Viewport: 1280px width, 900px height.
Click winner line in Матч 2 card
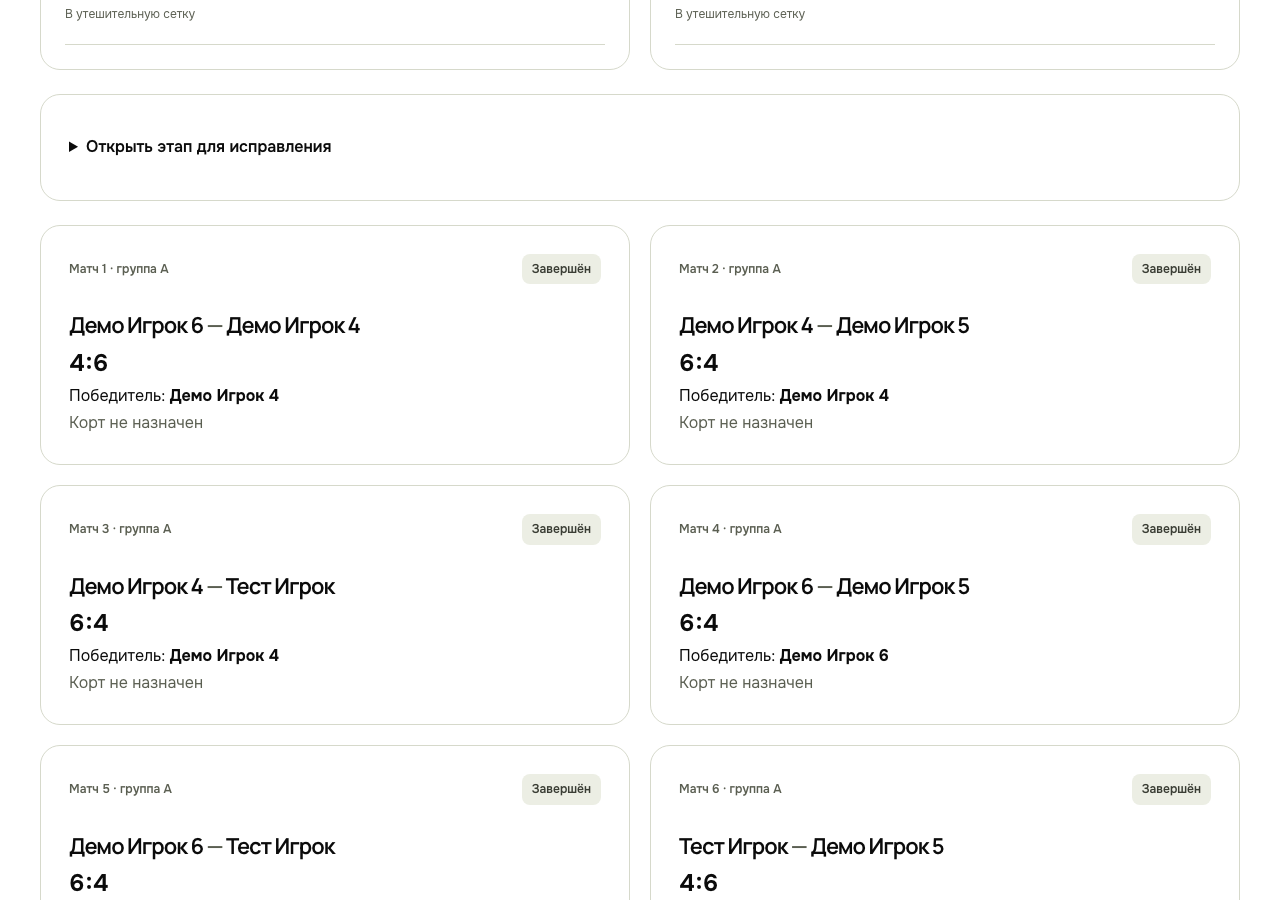click(784, 395)
